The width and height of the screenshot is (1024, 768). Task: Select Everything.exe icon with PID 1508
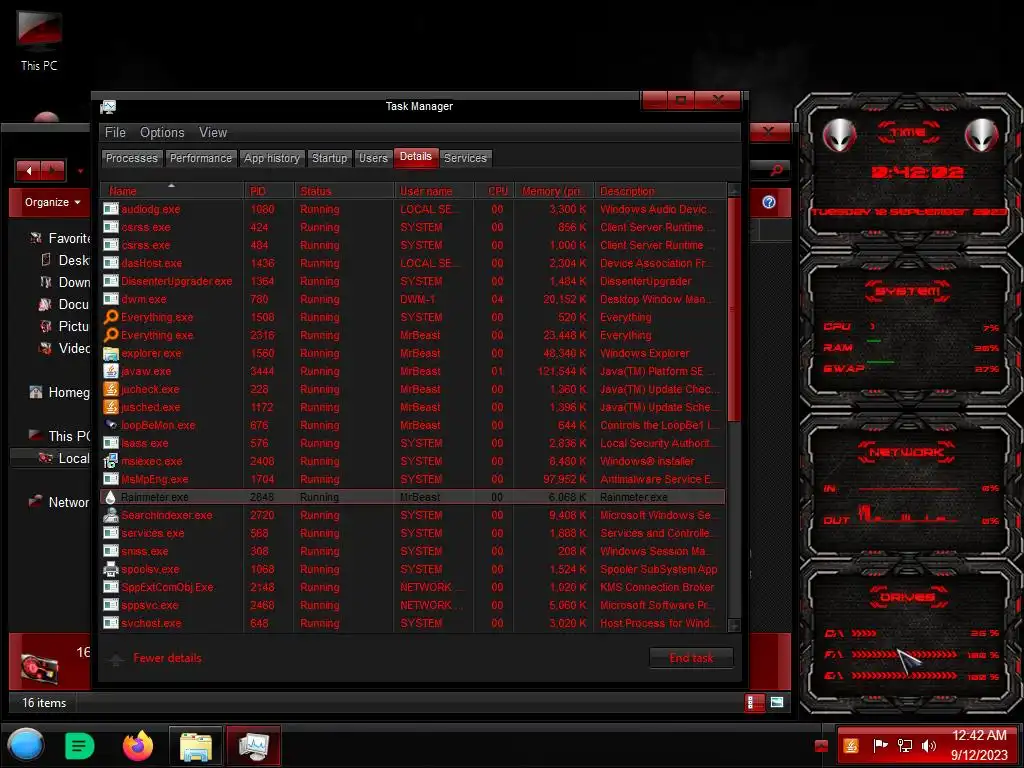pyautogui.click(x=111, y=317)
